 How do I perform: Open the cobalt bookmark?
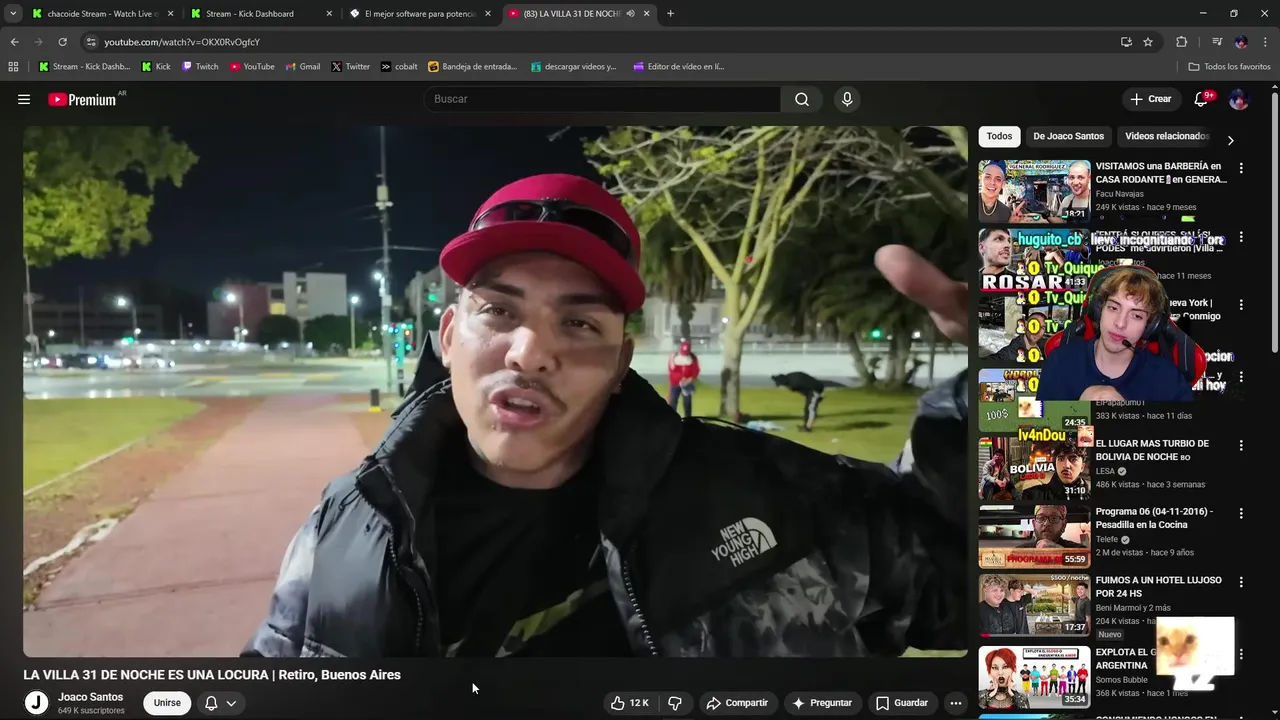[399, 67]
